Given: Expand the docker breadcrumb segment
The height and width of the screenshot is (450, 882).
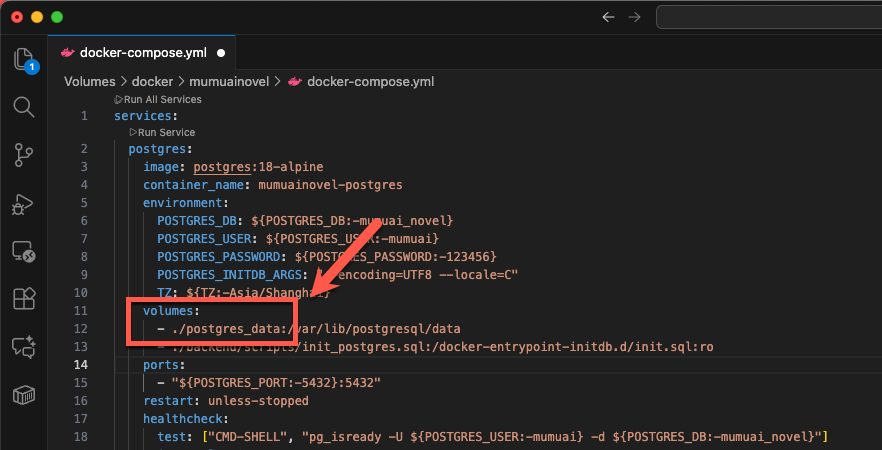Looking at the screenshot, I should click(x=152, y=82).
